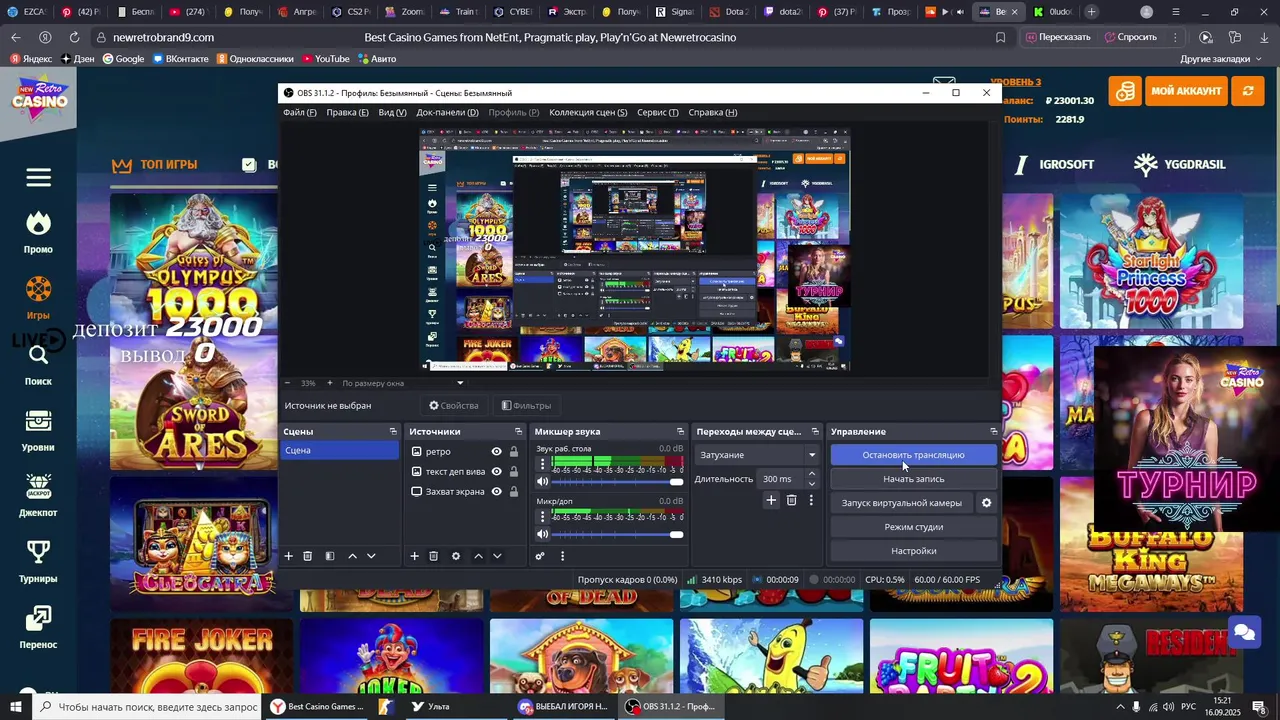This screenshot has height=720, width=1280.
Task: Add a new scene in OBS Scenes panel
Action: point(289,556)
